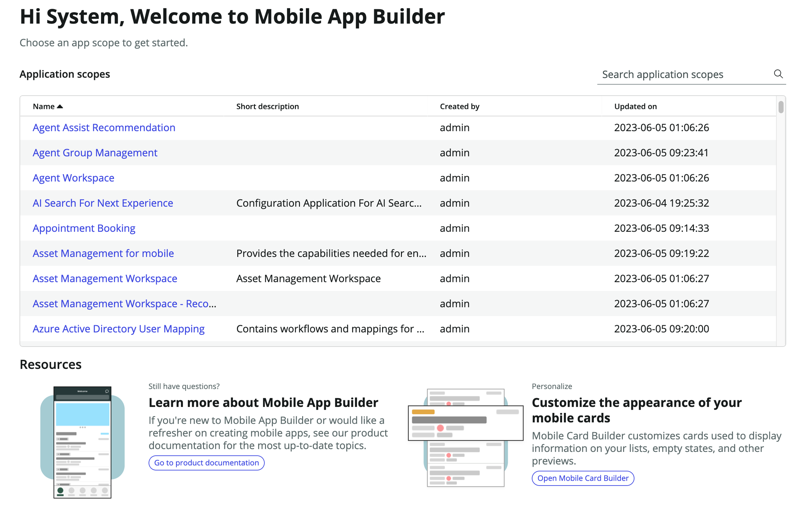Select timestamp 2023-06-05 09:20:00
Image resolution: width=800 pixels, height=512 pixels.
click(x=661, y=329)
